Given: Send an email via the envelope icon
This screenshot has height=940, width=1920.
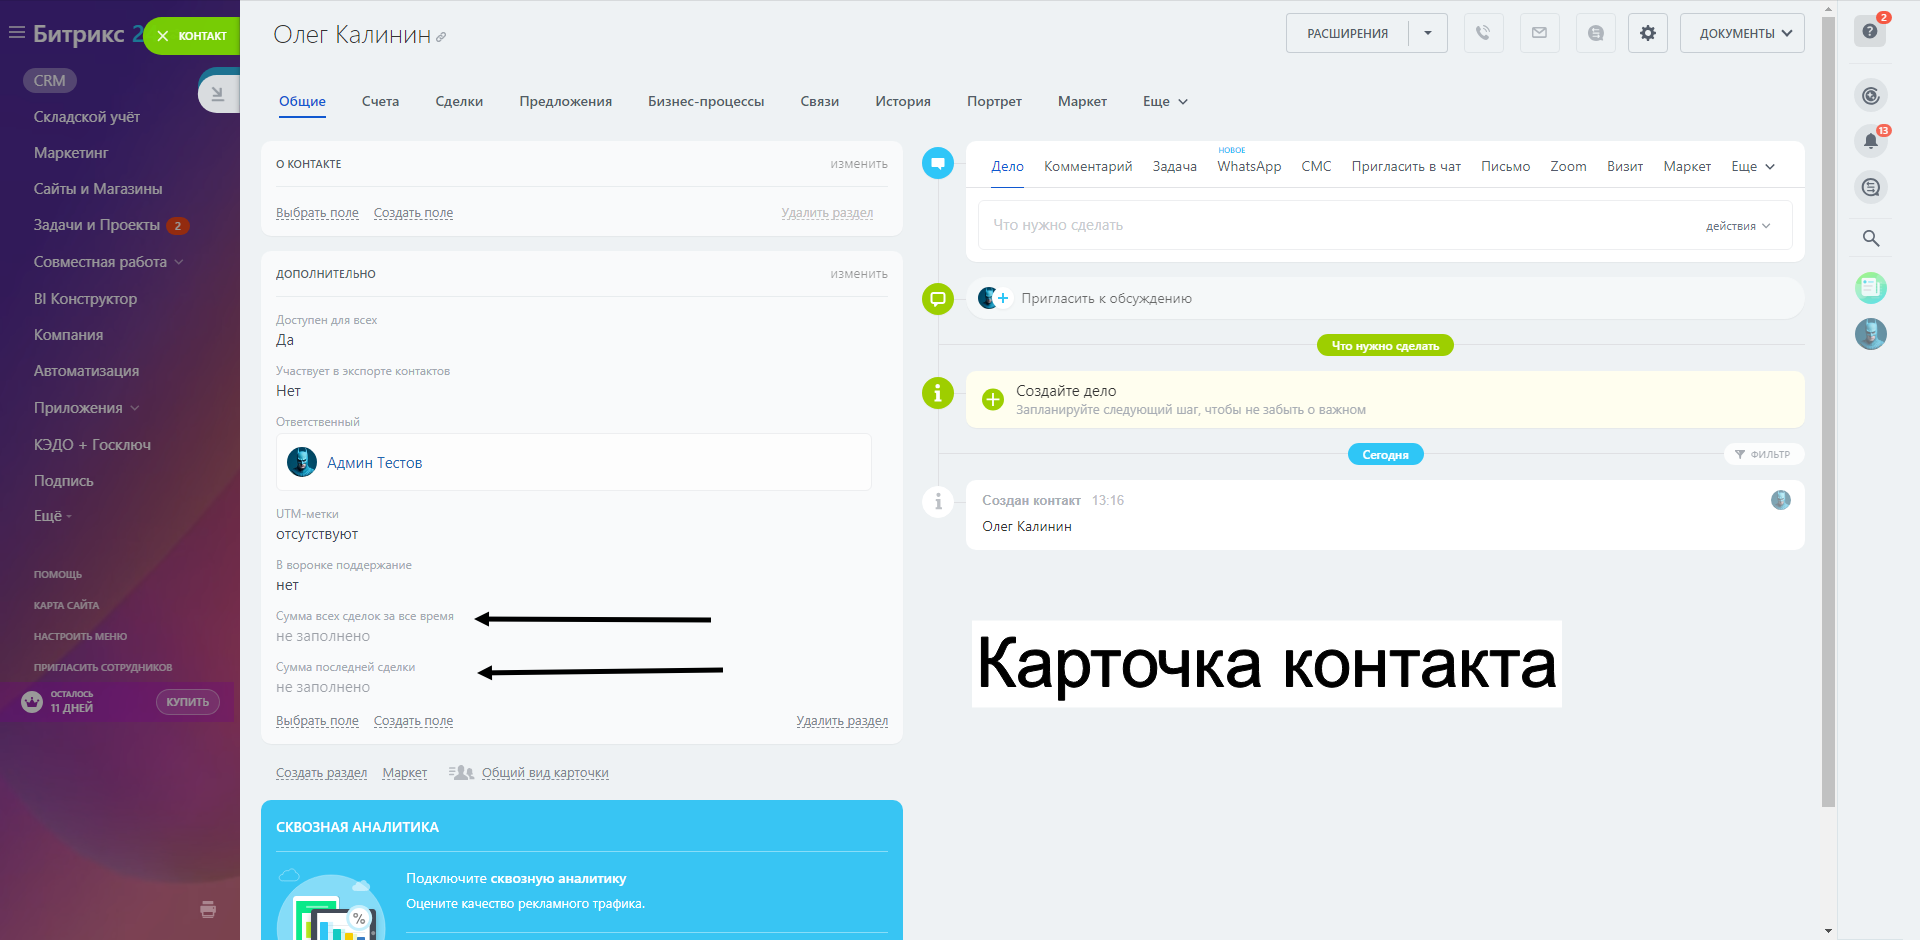Looking at the screenshot, I should click(x=1539, y=33).
